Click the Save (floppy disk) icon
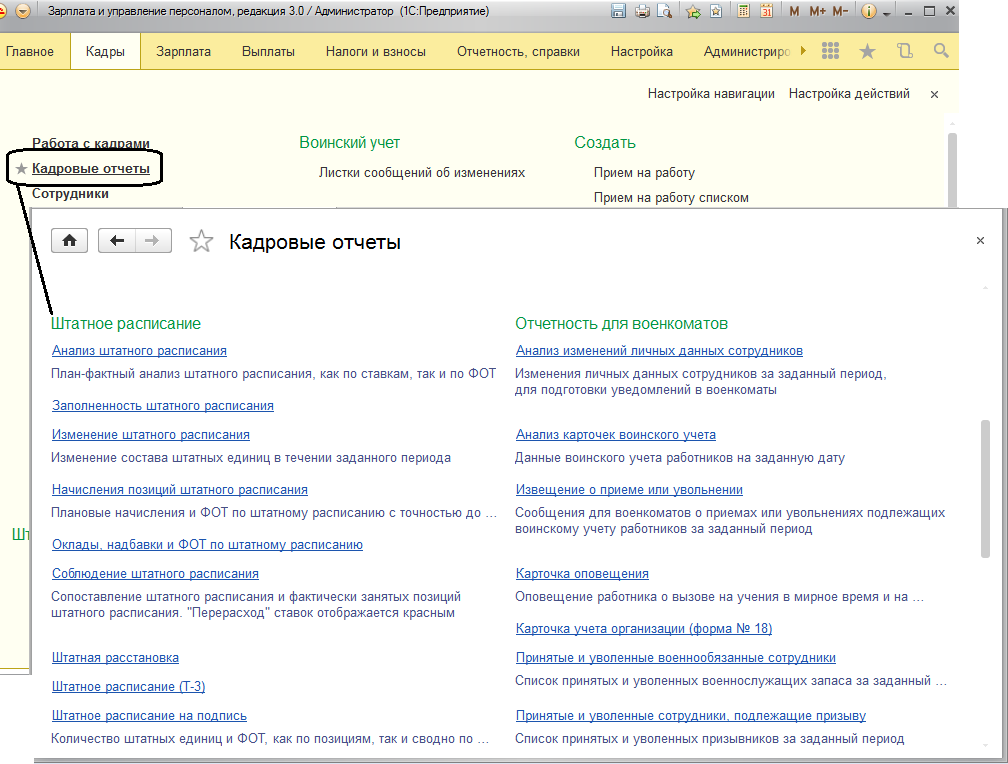This screenshot has height=764, width=1008. point(618,12)
